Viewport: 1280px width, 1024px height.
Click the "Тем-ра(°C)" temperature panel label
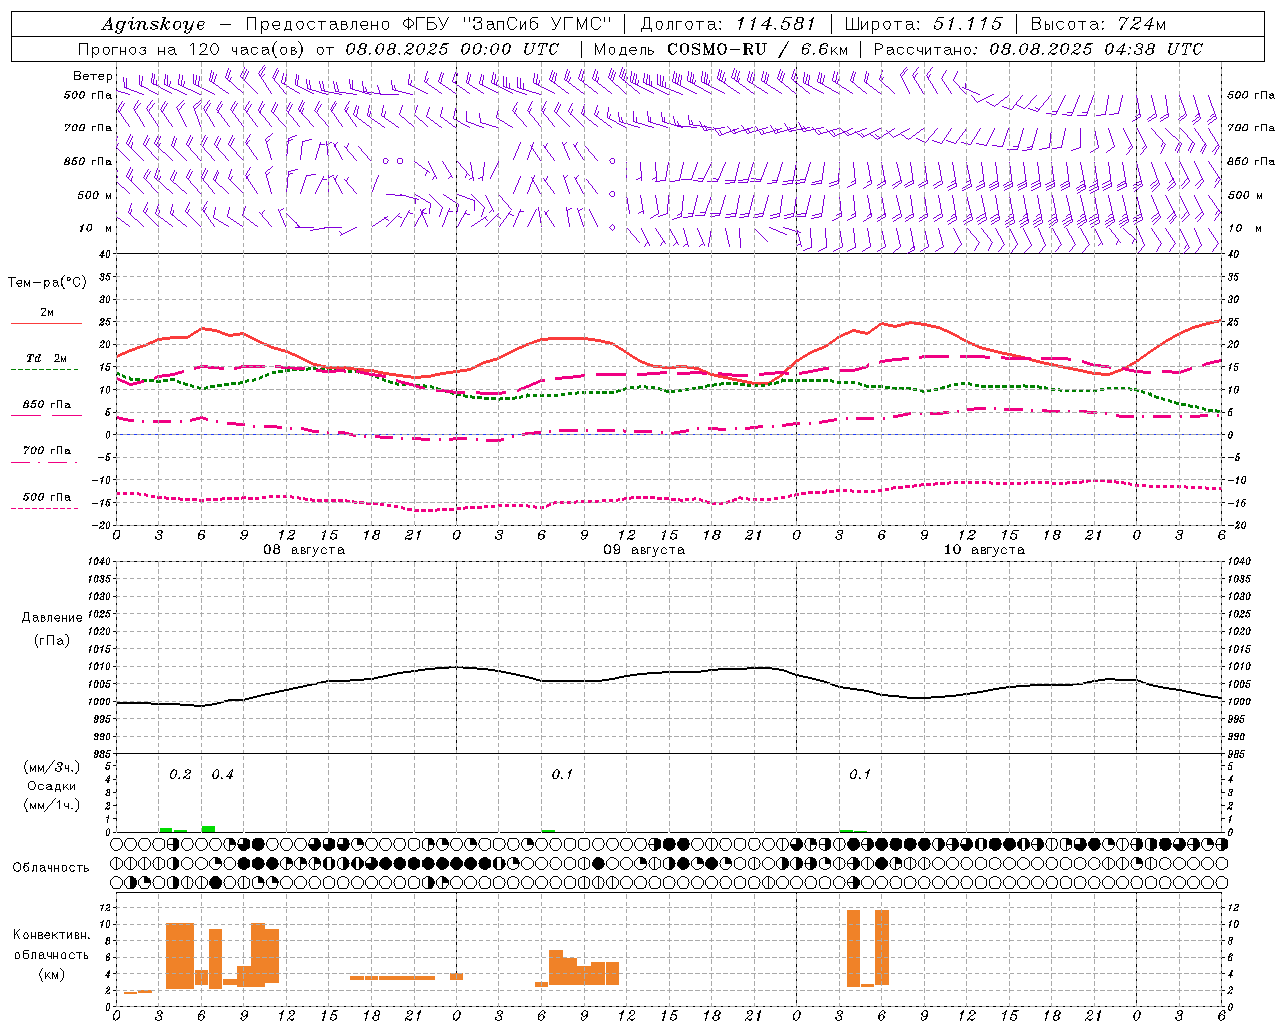coord(47,283)
